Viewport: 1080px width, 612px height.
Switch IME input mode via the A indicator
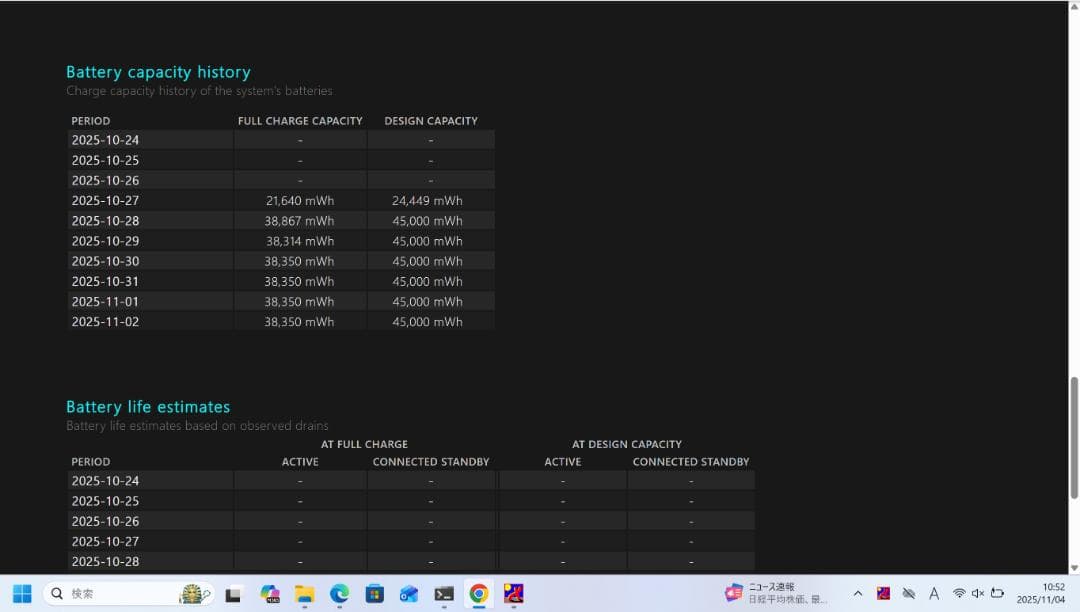pyautogui.click(x=933, y=593)
